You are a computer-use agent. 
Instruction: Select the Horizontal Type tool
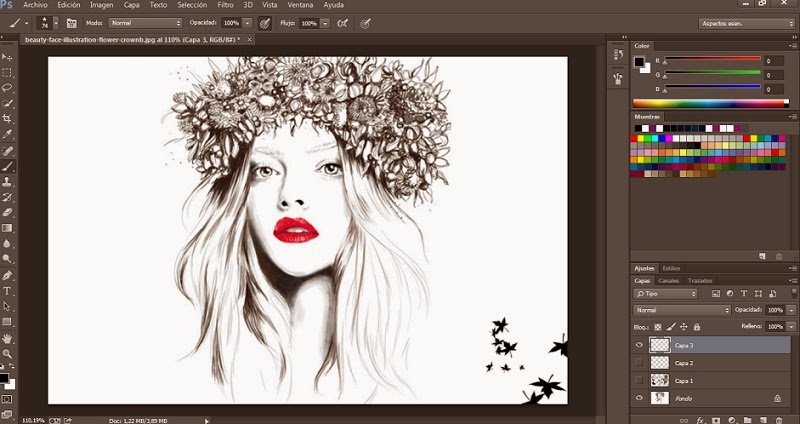[x=8, y=291]
